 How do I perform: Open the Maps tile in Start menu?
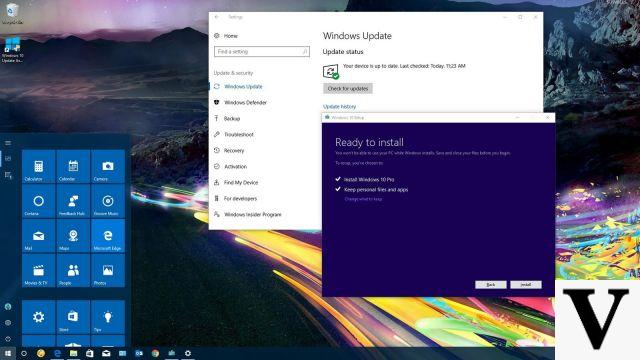coord(73,236)
